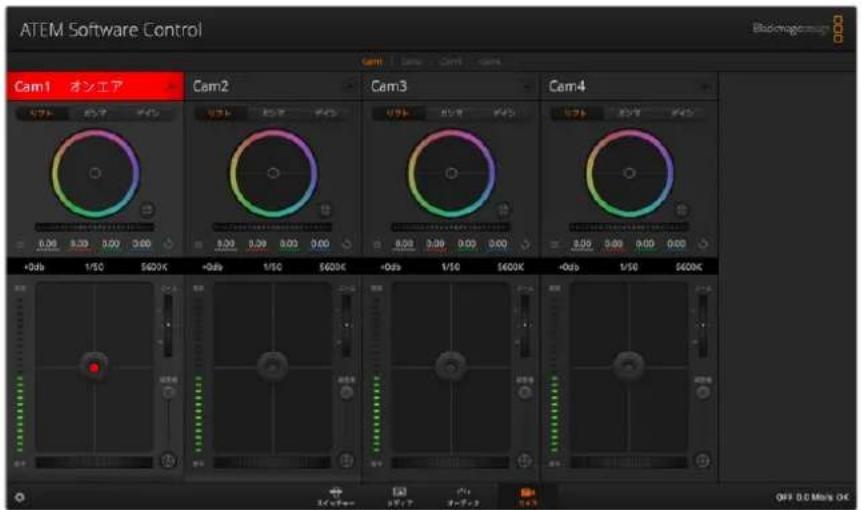Open settings gear in bottom-left corner

(20, 497)
